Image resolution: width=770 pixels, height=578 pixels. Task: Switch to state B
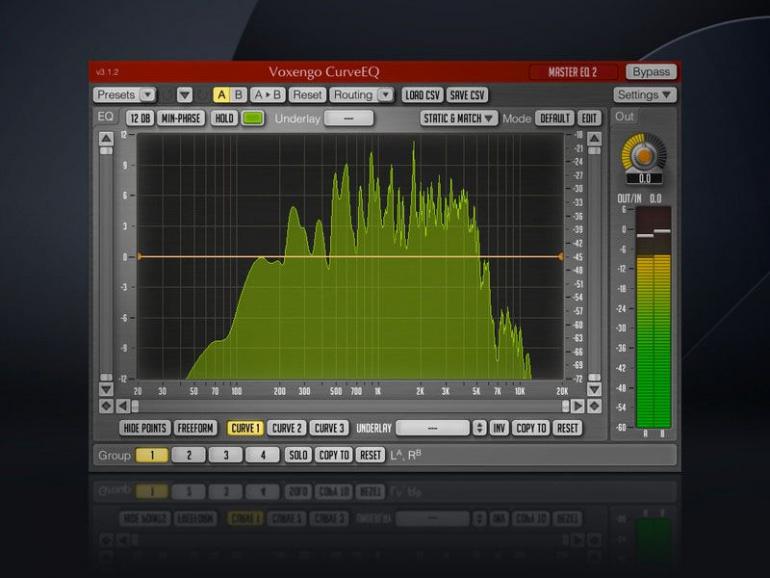click(x=238, y=95)
